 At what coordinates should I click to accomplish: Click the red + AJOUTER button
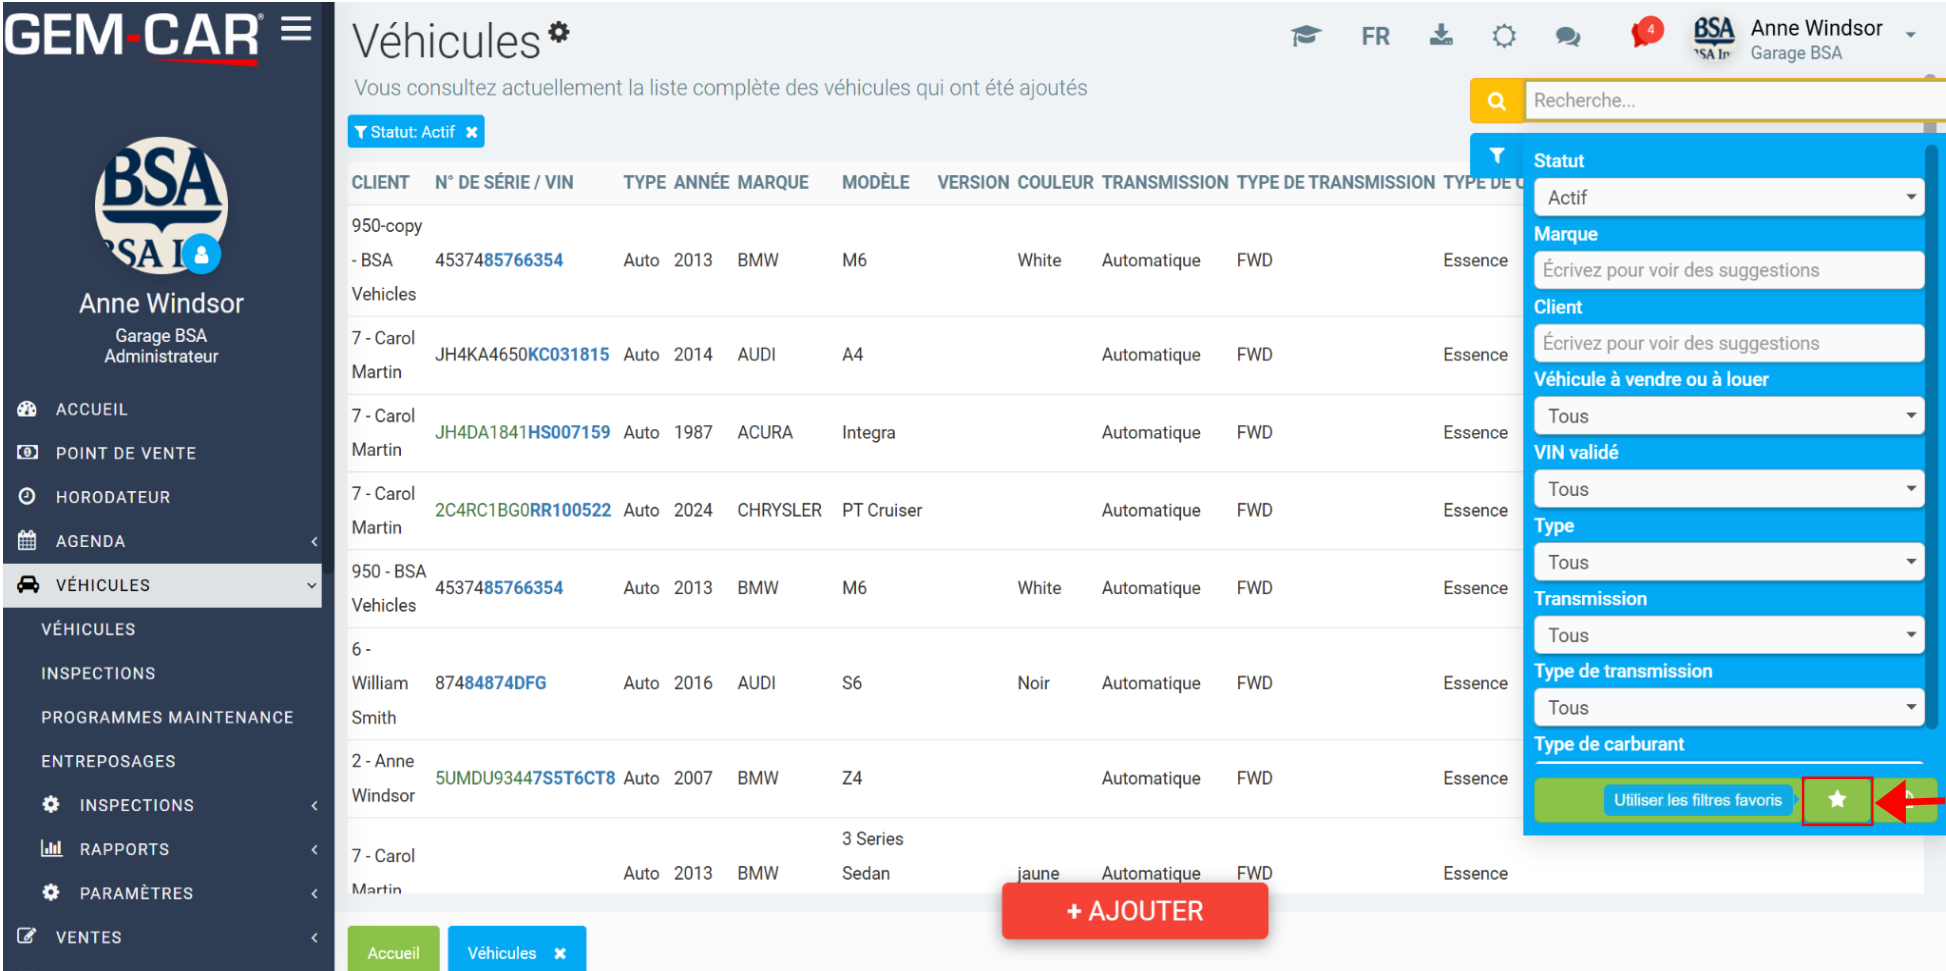point(1135,911)
